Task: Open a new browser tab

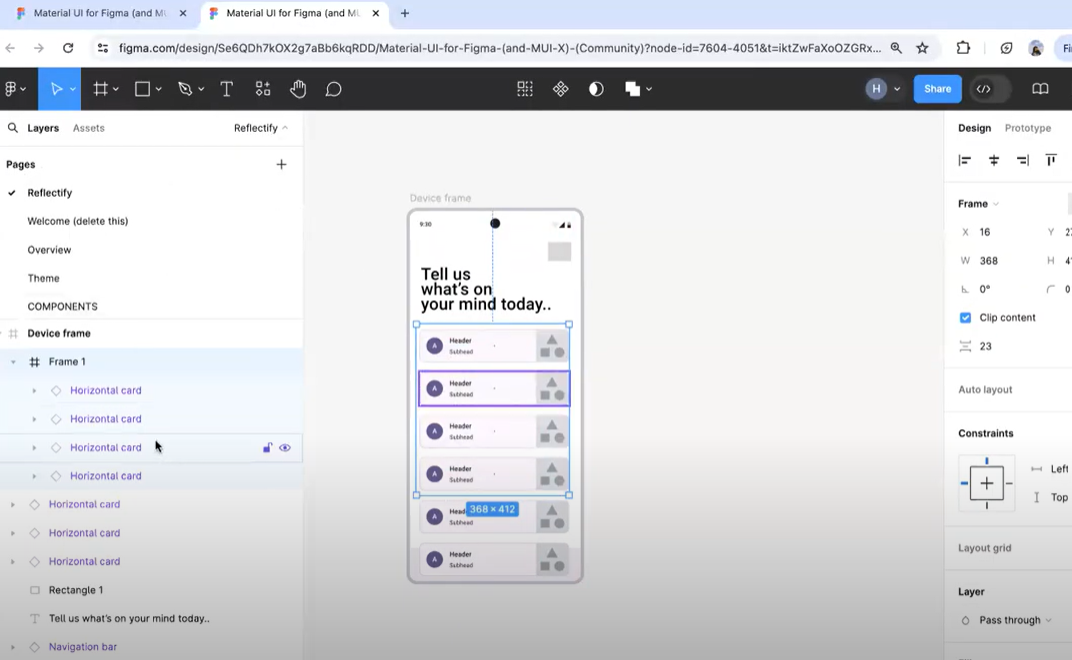Action: (405, 13)
